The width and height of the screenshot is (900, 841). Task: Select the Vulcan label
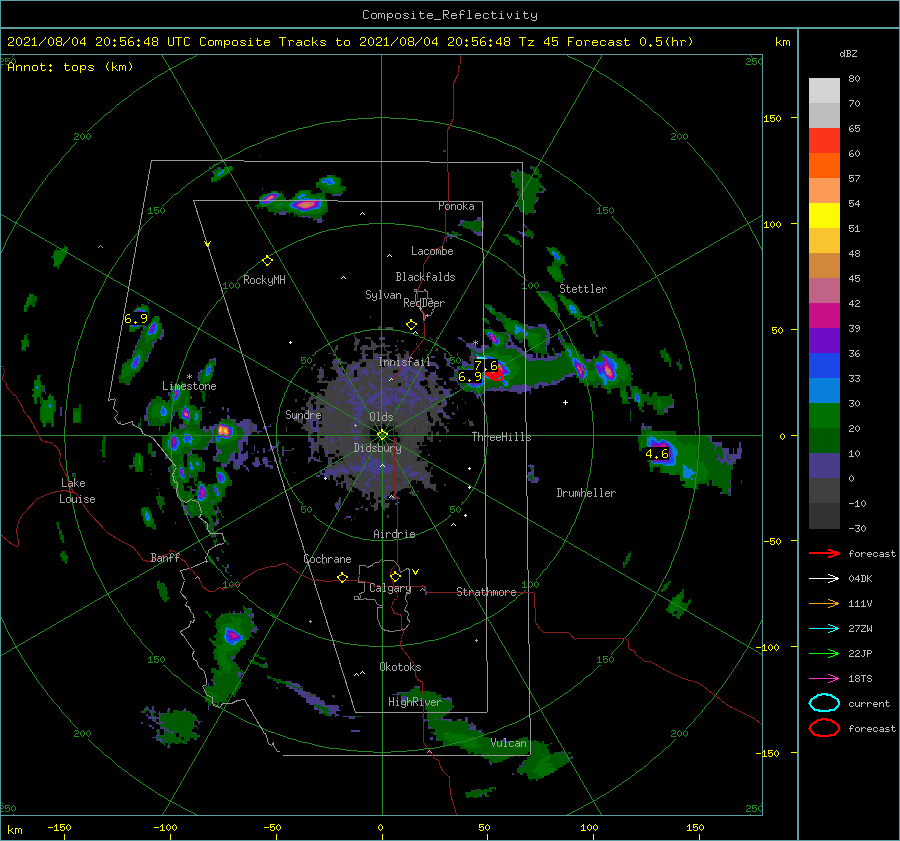[x=508, y=743]
